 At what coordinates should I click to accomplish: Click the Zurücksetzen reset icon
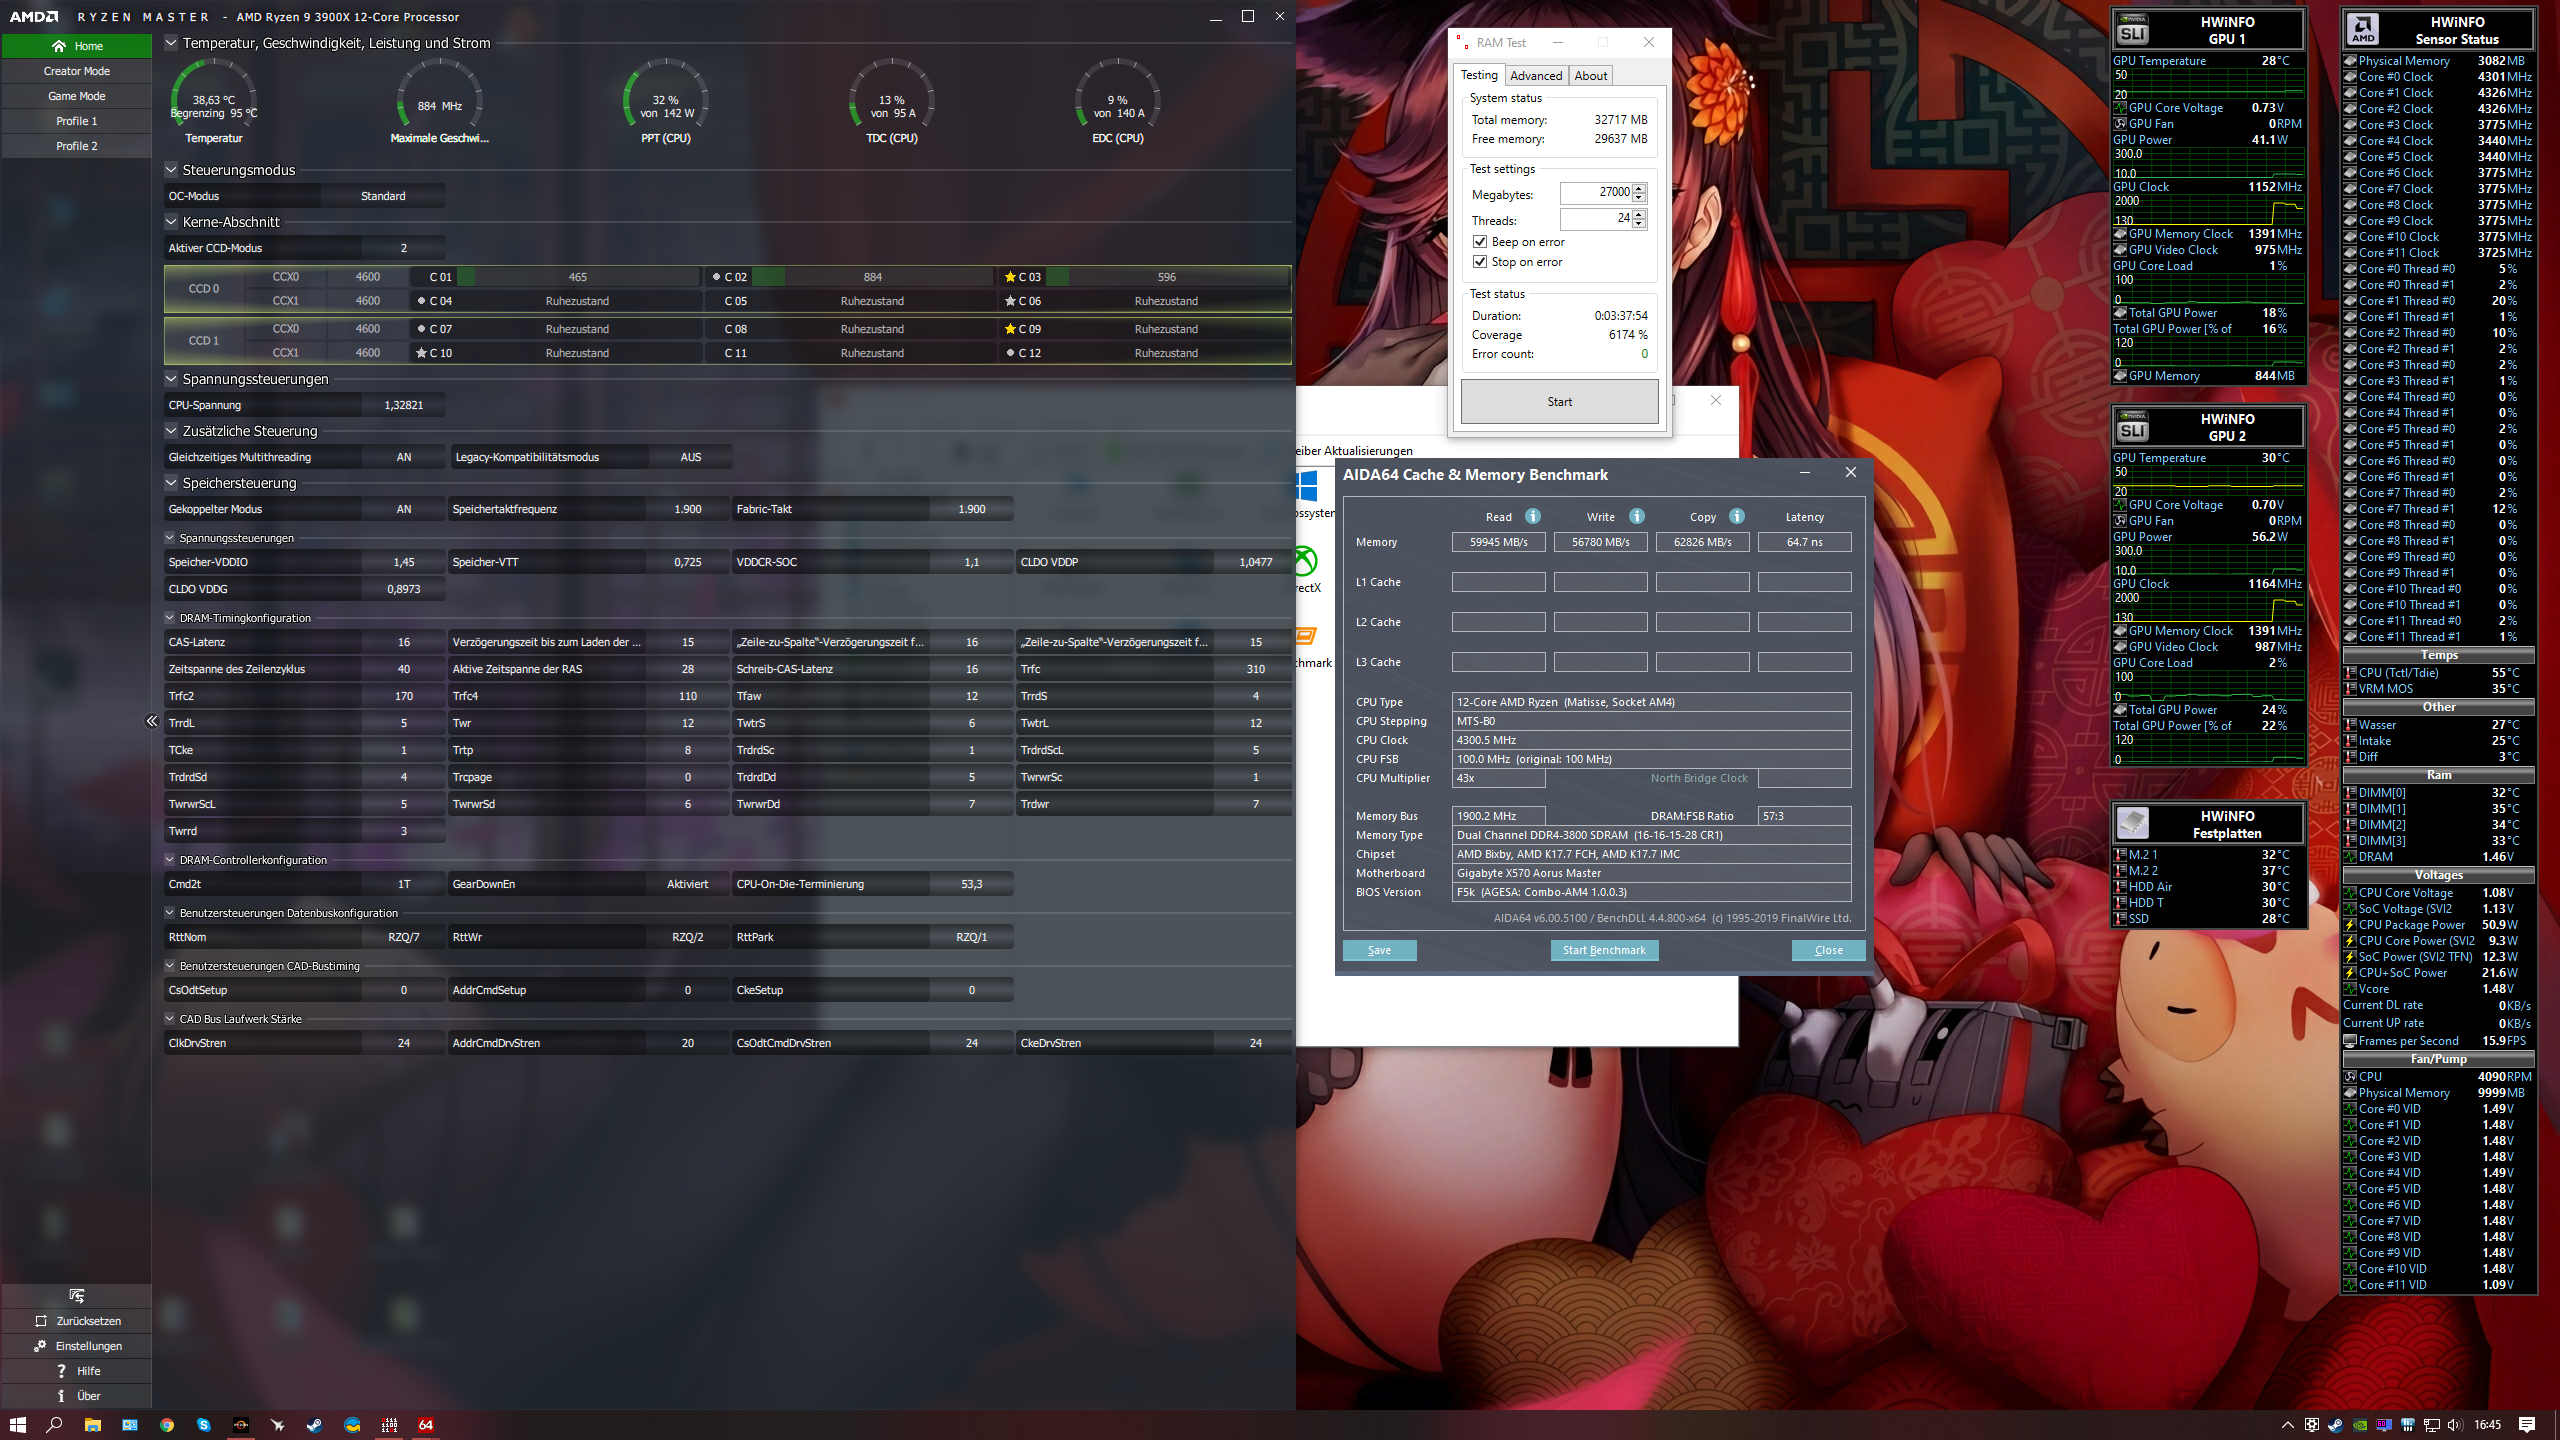point(41,1321)
